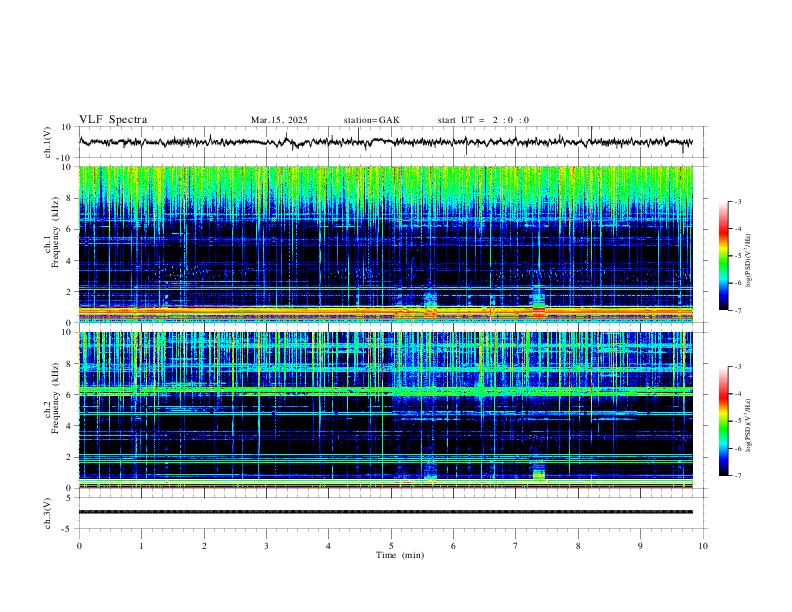Click the "2" tick on Time axis
Viewport: 792px width, 612px height.
tap(204, 546)
